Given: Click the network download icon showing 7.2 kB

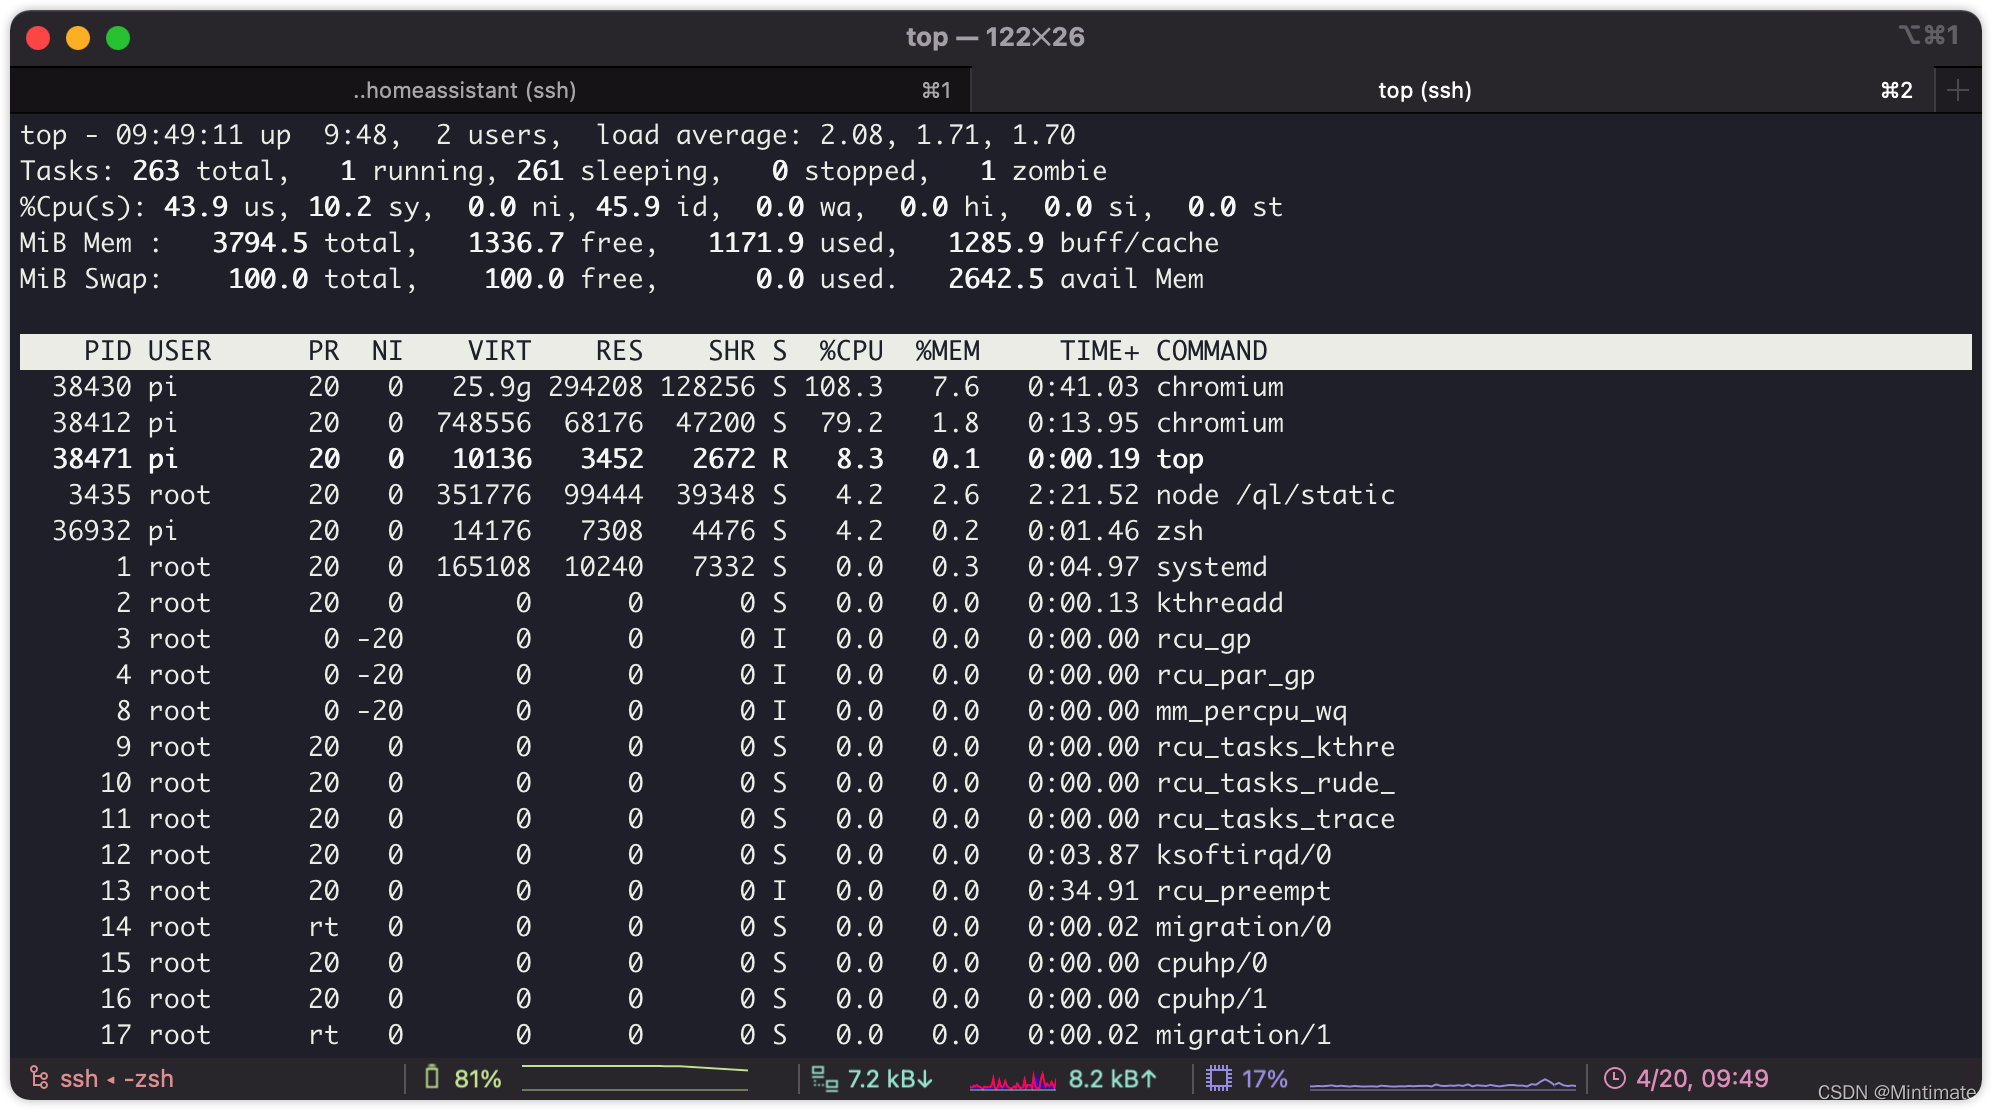Looking at the screenshot, I should point(822,1078).
